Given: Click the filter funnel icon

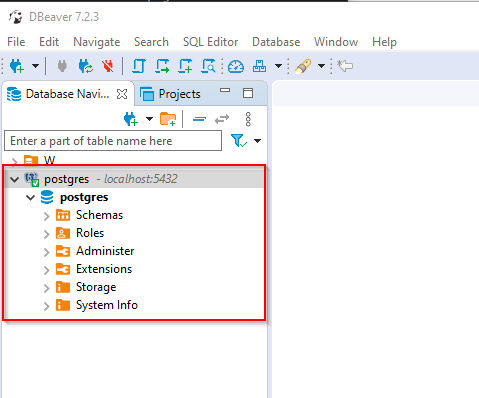Looking at the screenshot, I should pyautogui.click(x=239, y=140).
